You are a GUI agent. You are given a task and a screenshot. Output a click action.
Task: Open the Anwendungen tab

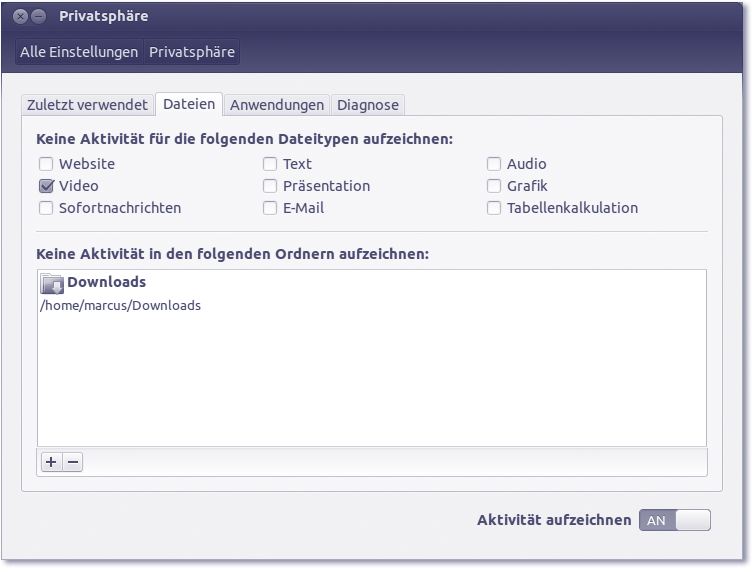pyautogui.click(x=277, y=105)
